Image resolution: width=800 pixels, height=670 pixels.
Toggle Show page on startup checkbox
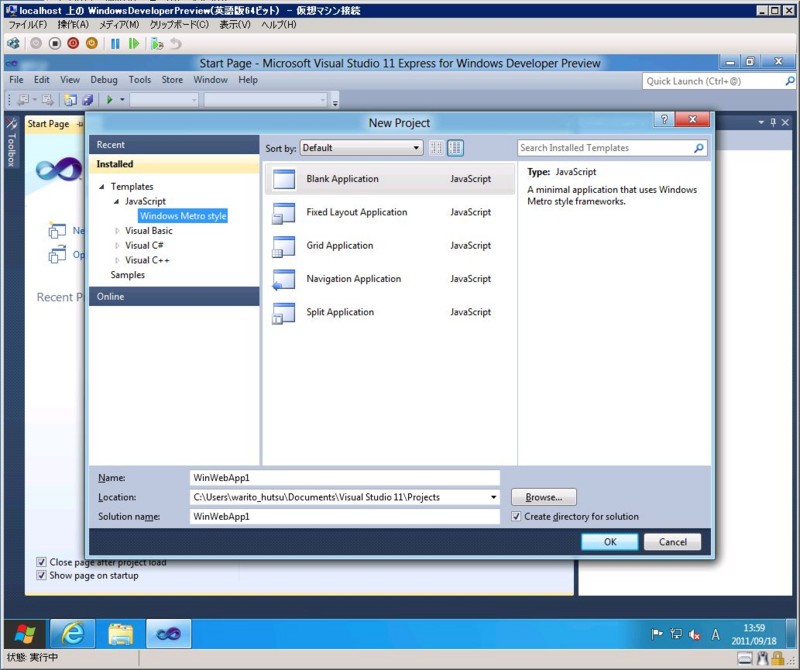41,576
